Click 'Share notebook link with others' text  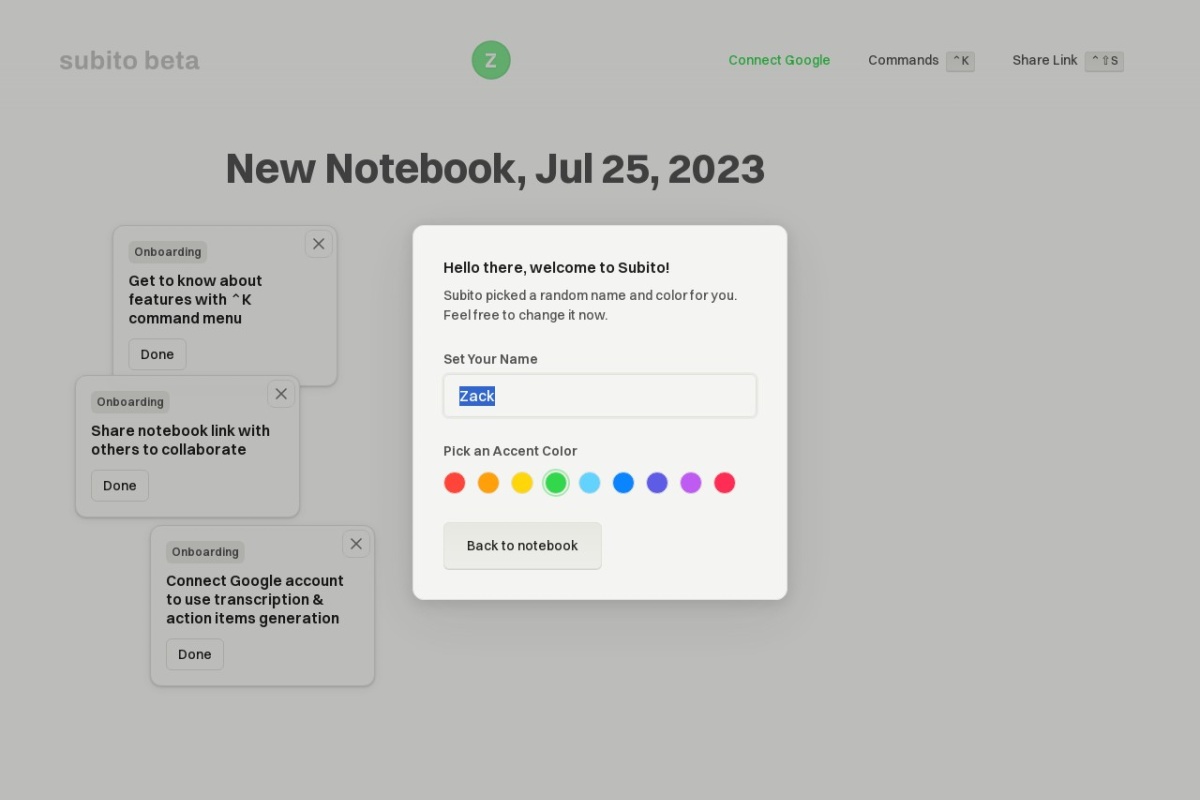pos(180,440)
